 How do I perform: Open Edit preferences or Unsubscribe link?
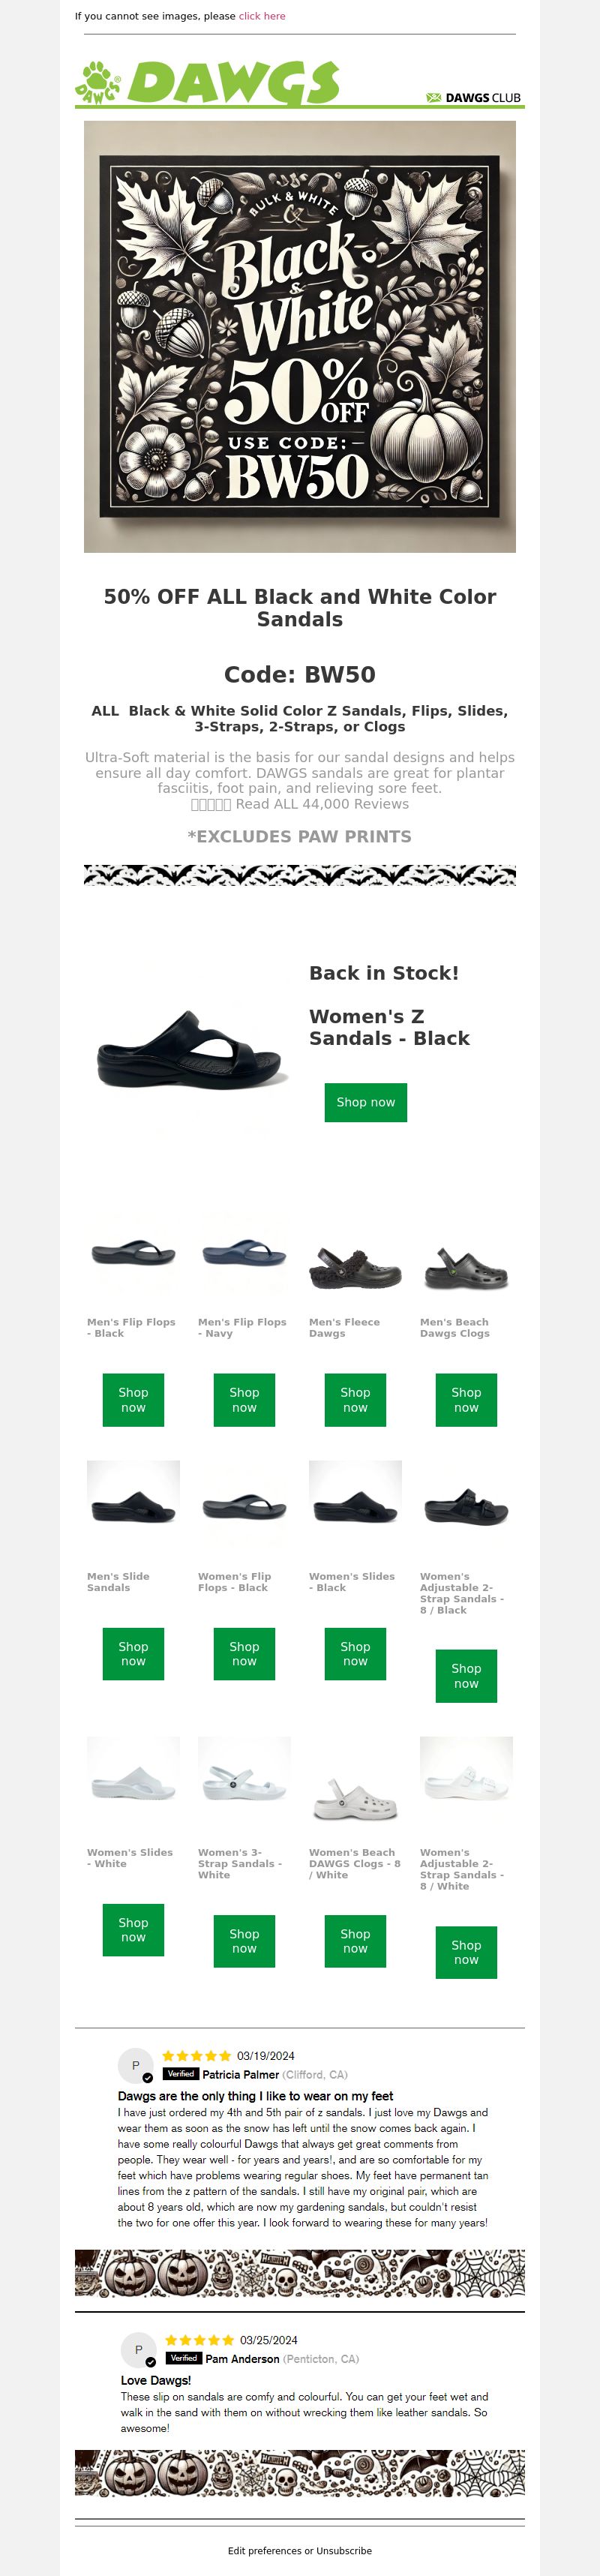300,2551
